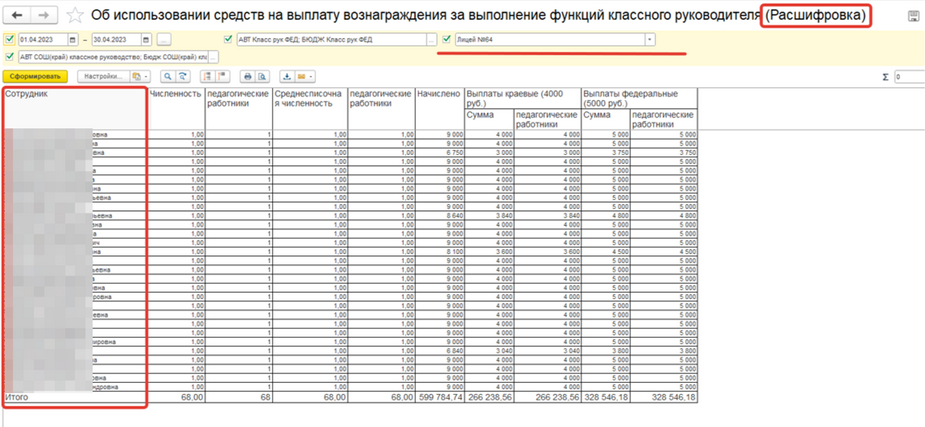Open the Настройки... settings button
The height and width of the screenshot is (427, 925).
pyautogui.click(x=102, y=76)
